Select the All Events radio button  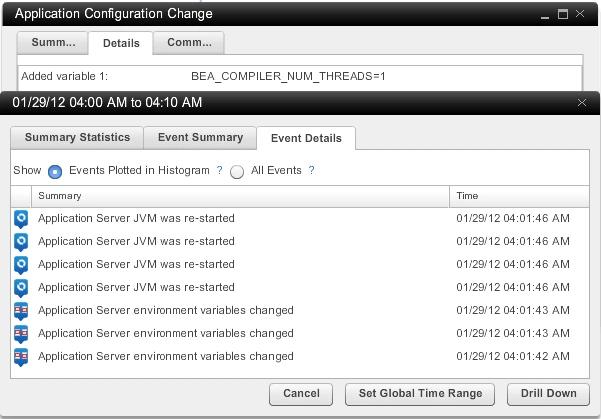tap(237, 172)
